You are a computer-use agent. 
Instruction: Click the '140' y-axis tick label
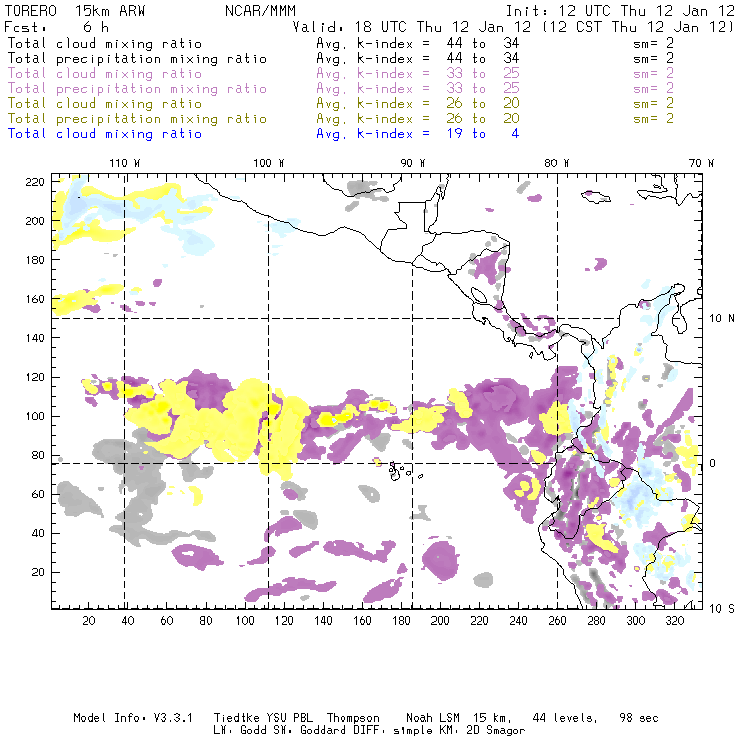pyautogui.click(x=34, y=338)
